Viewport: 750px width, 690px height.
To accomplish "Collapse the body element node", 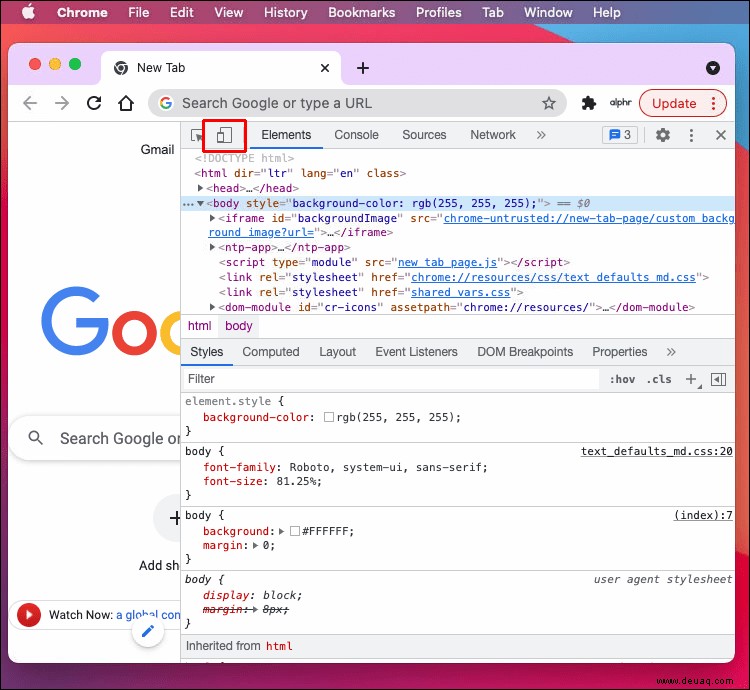I will pos(200,204).
